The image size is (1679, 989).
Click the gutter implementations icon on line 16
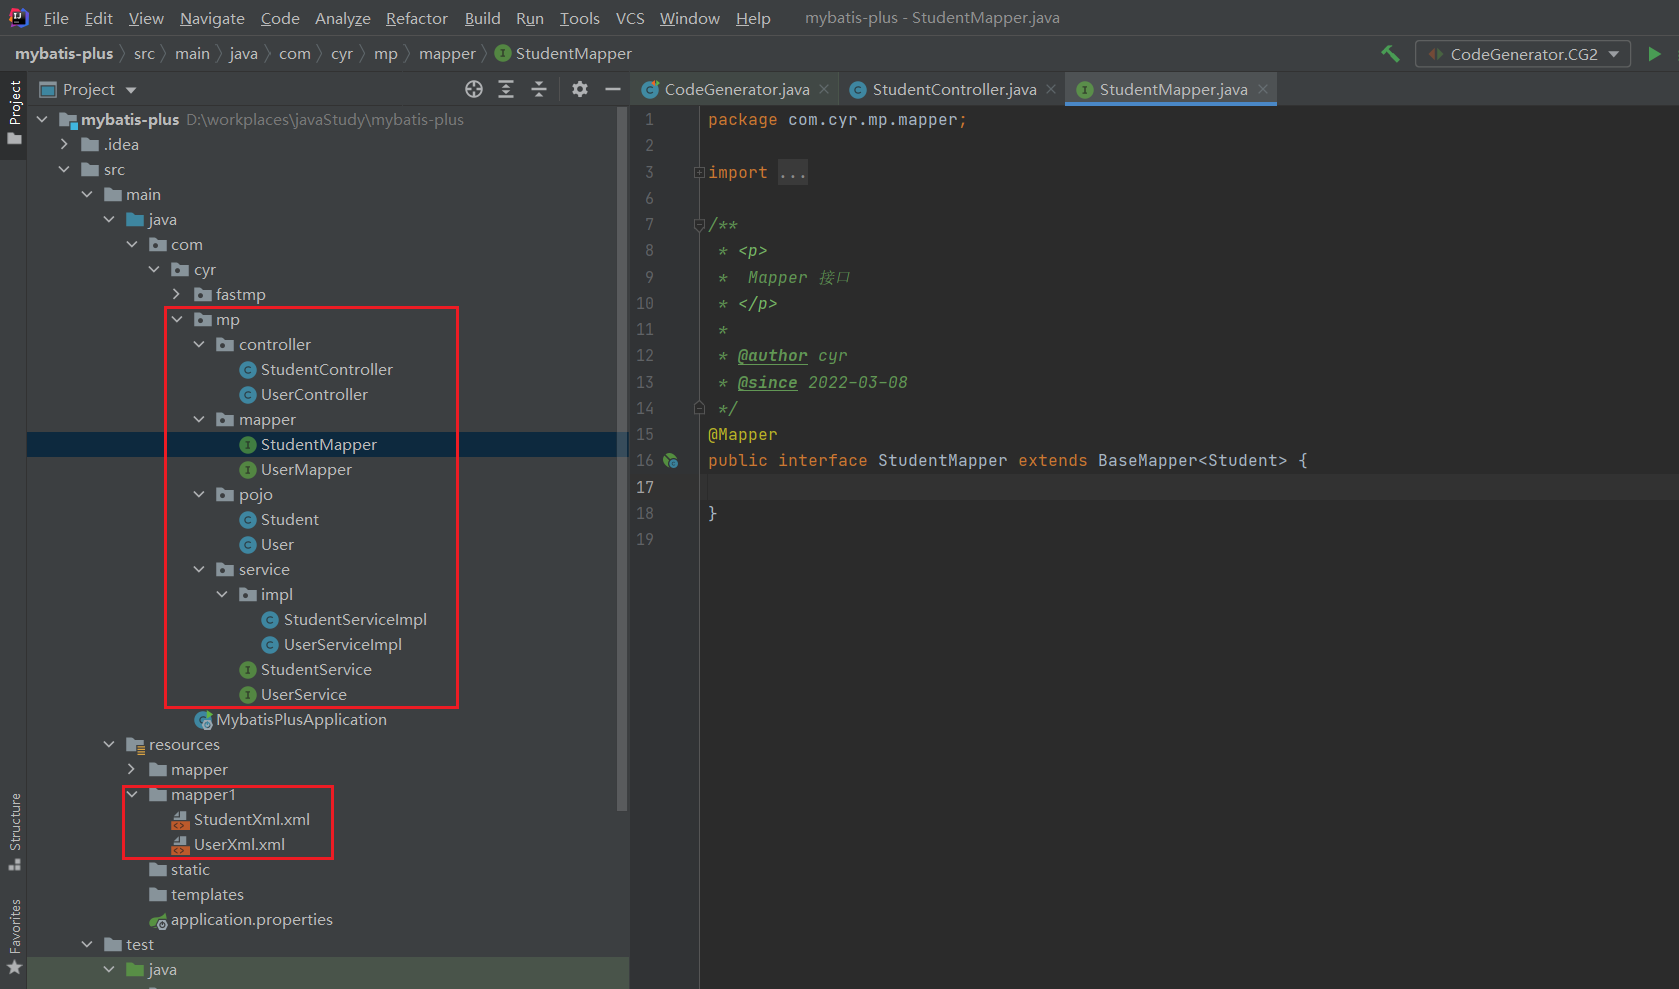coord(671,461)
